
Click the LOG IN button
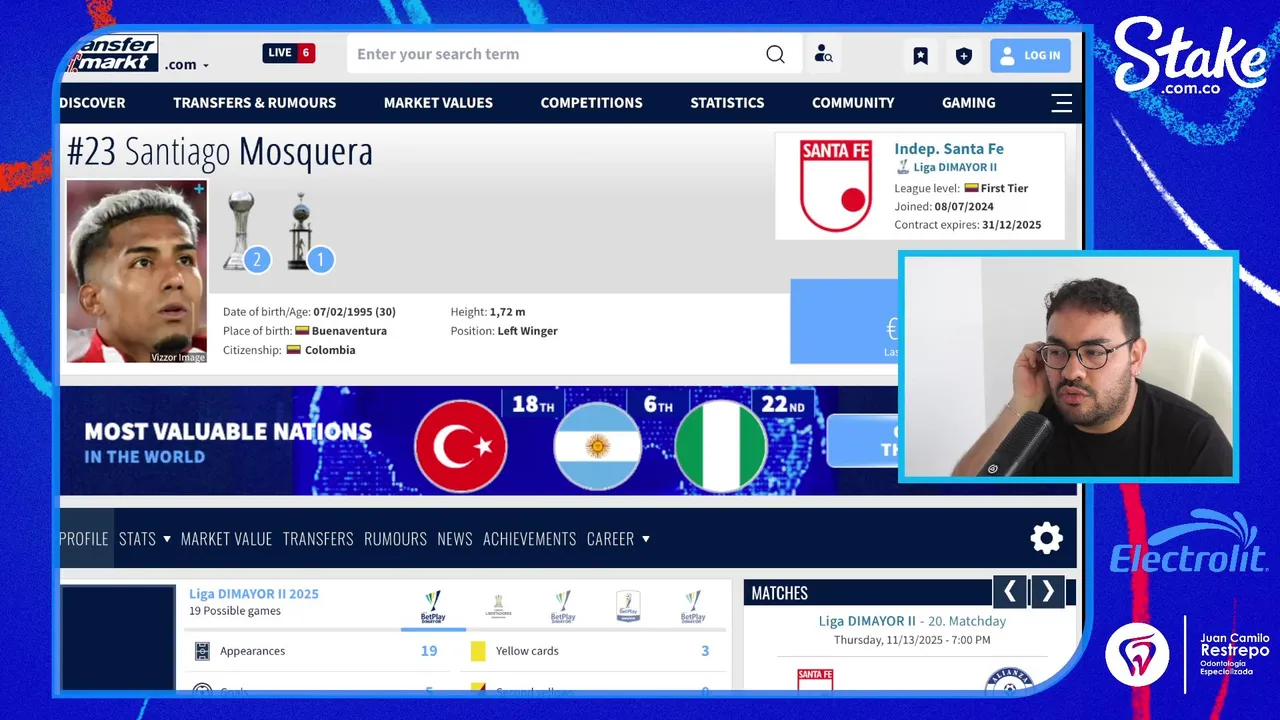(1030, 56)
